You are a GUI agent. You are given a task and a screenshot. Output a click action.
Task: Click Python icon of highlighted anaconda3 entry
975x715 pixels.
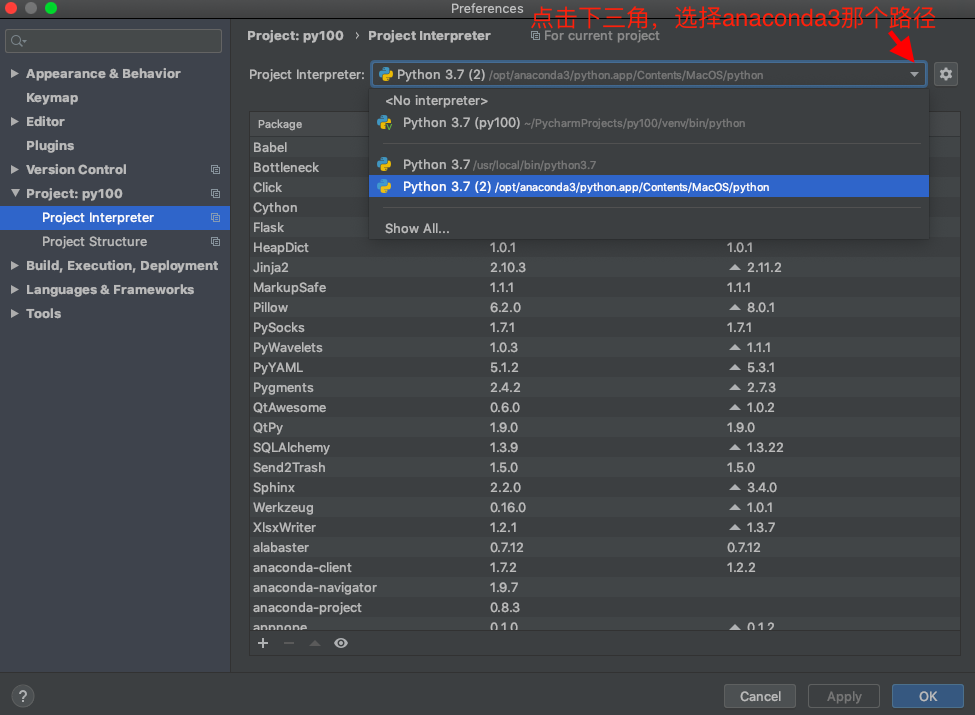point(385,187)
